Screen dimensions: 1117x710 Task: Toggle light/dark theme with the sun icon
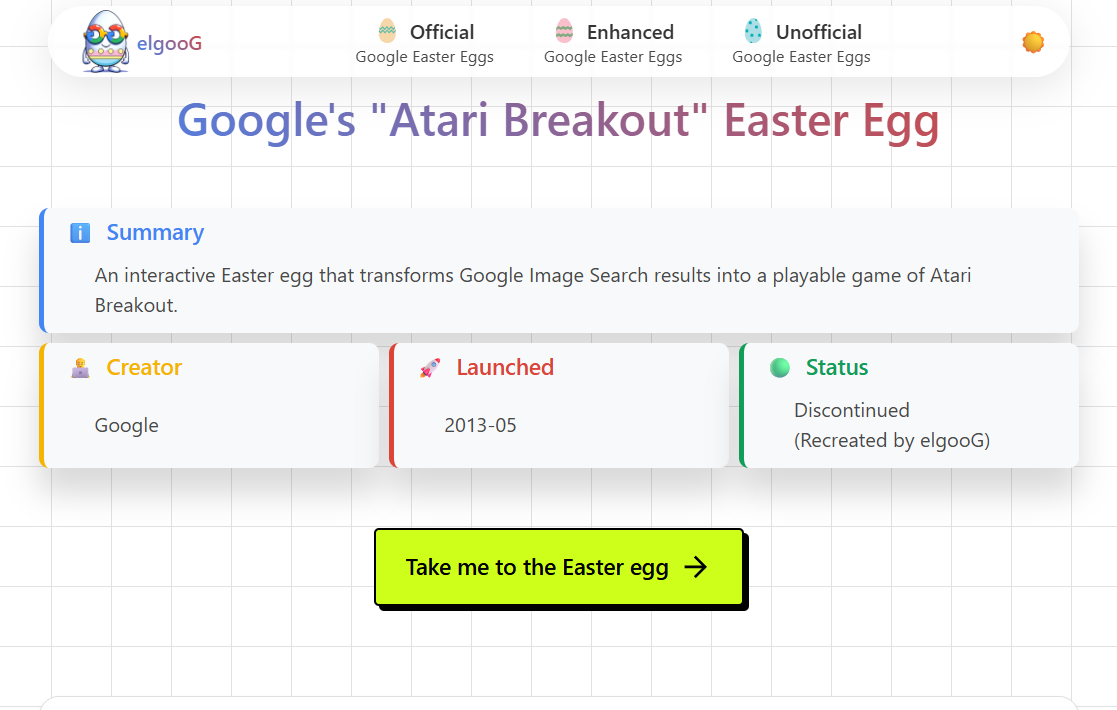pos(1033,42)
